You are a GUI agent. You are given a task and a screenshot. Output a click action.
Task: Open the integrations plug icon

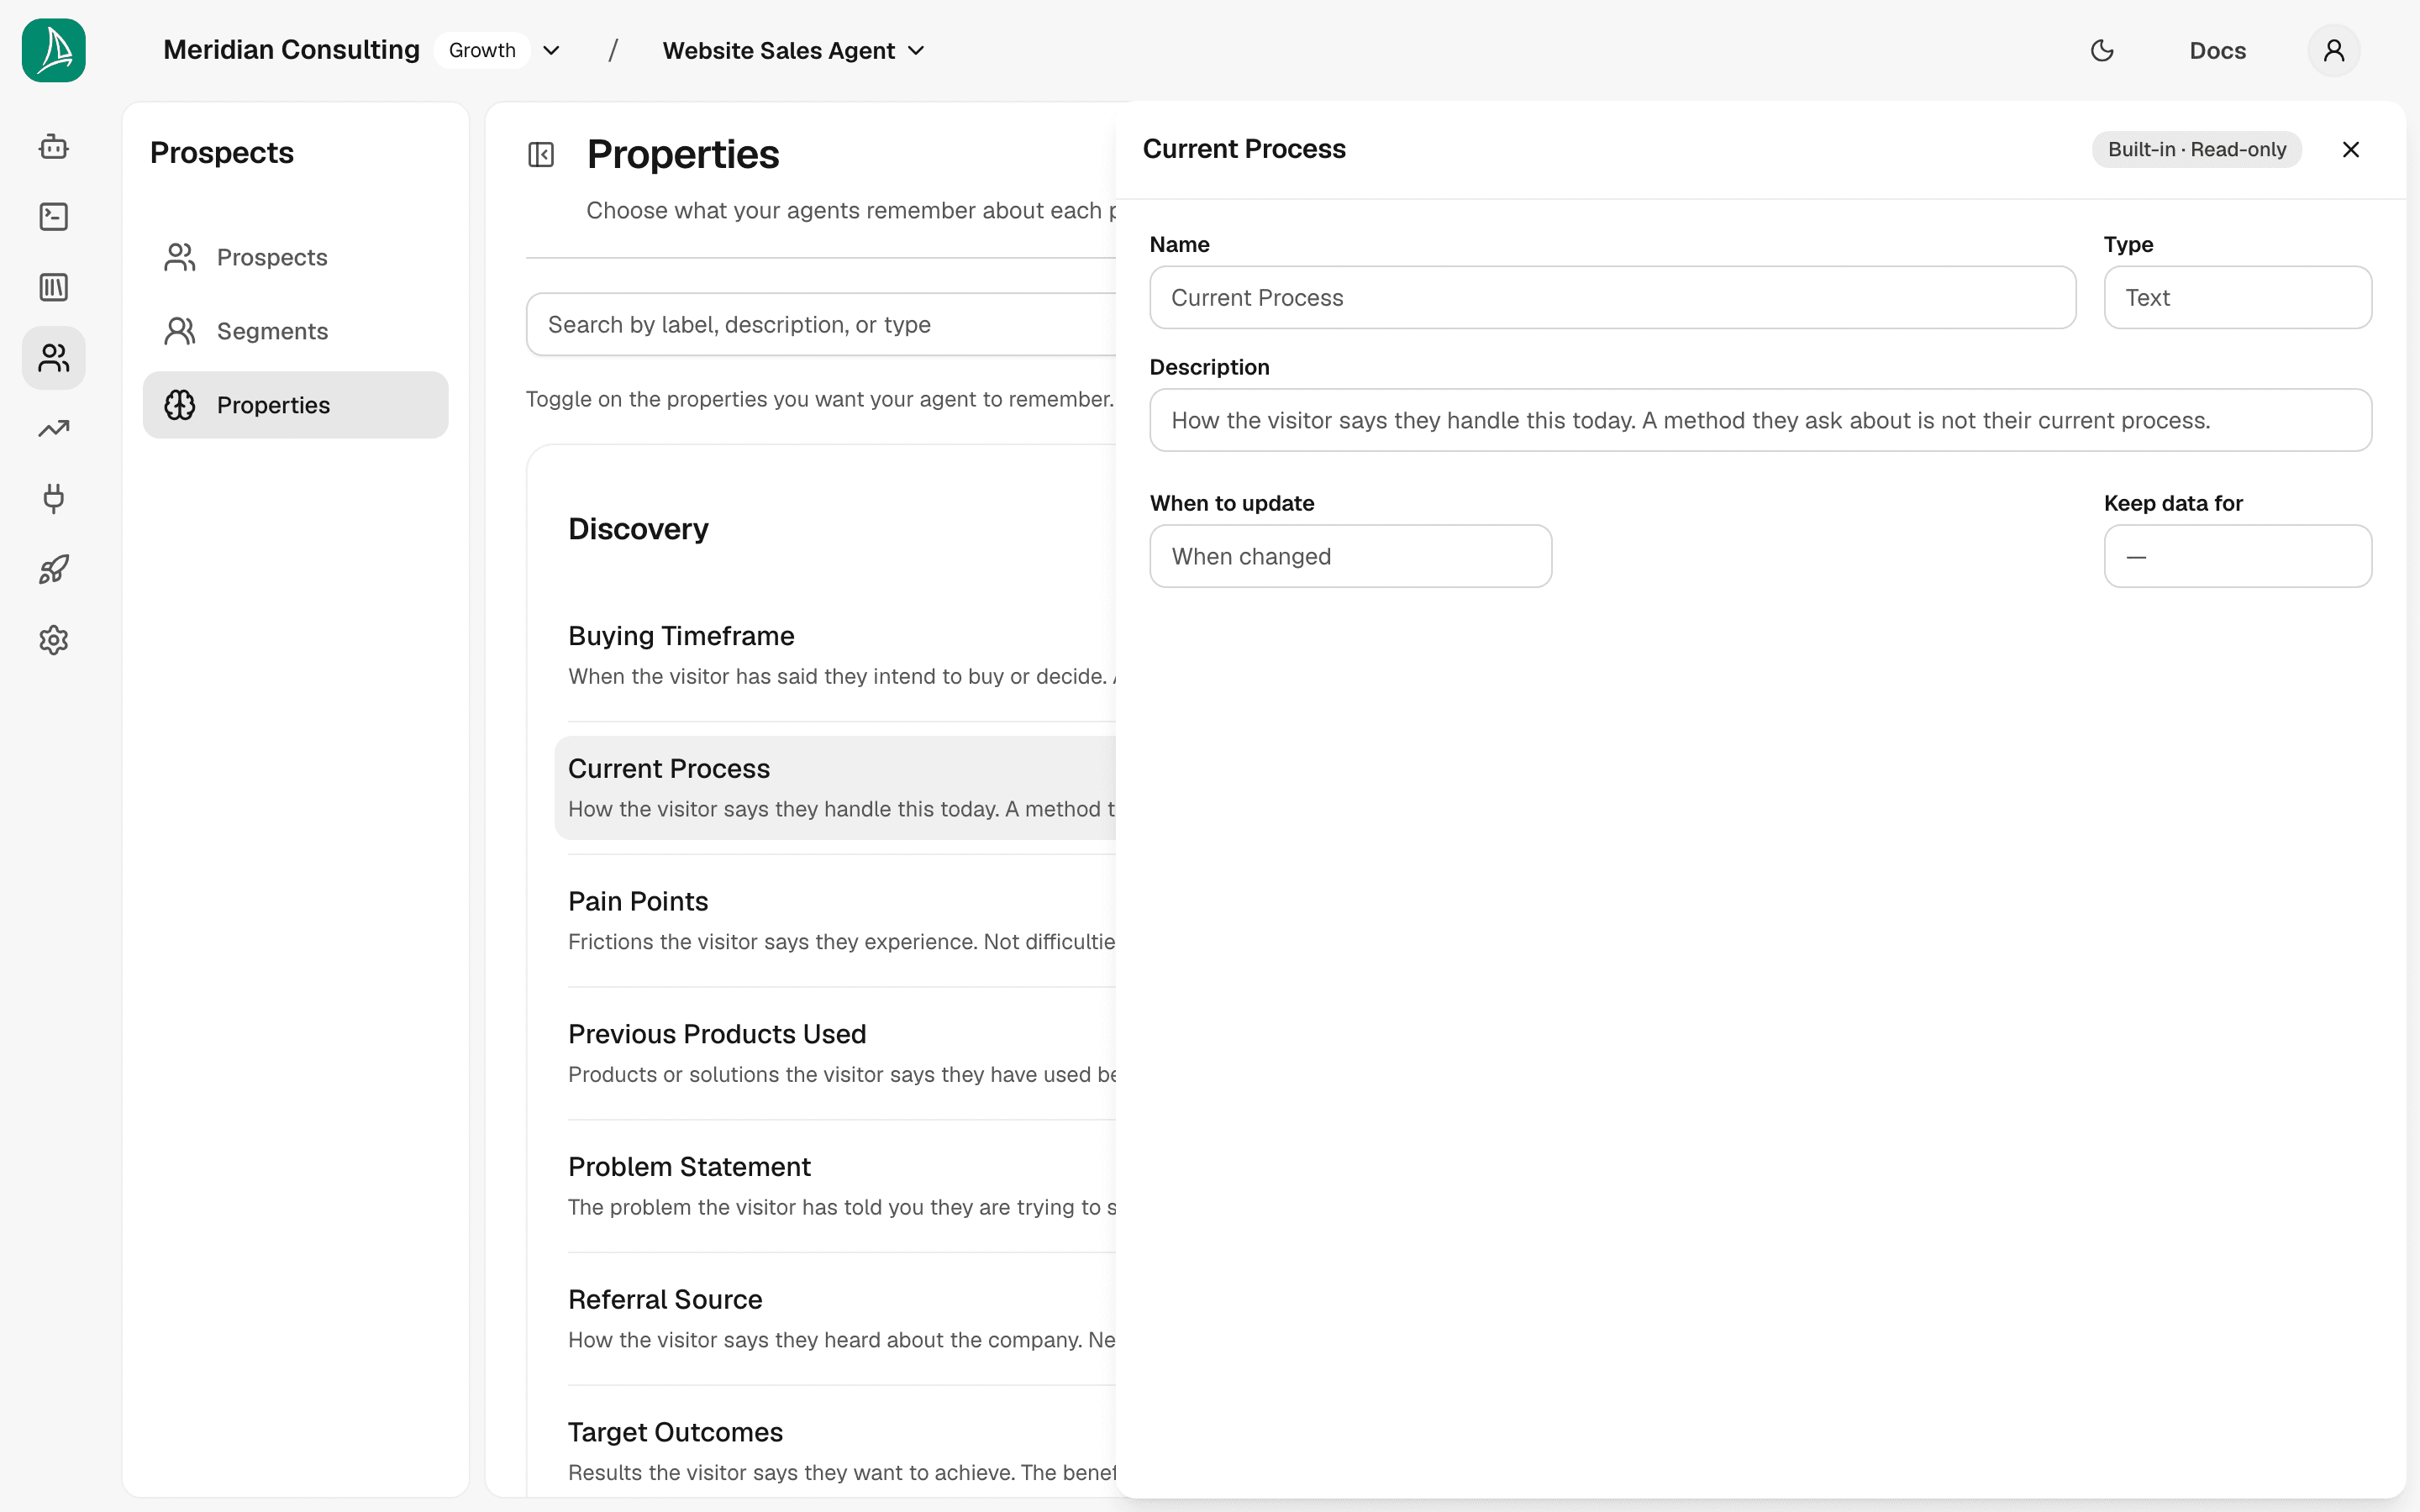click(54, 499)
